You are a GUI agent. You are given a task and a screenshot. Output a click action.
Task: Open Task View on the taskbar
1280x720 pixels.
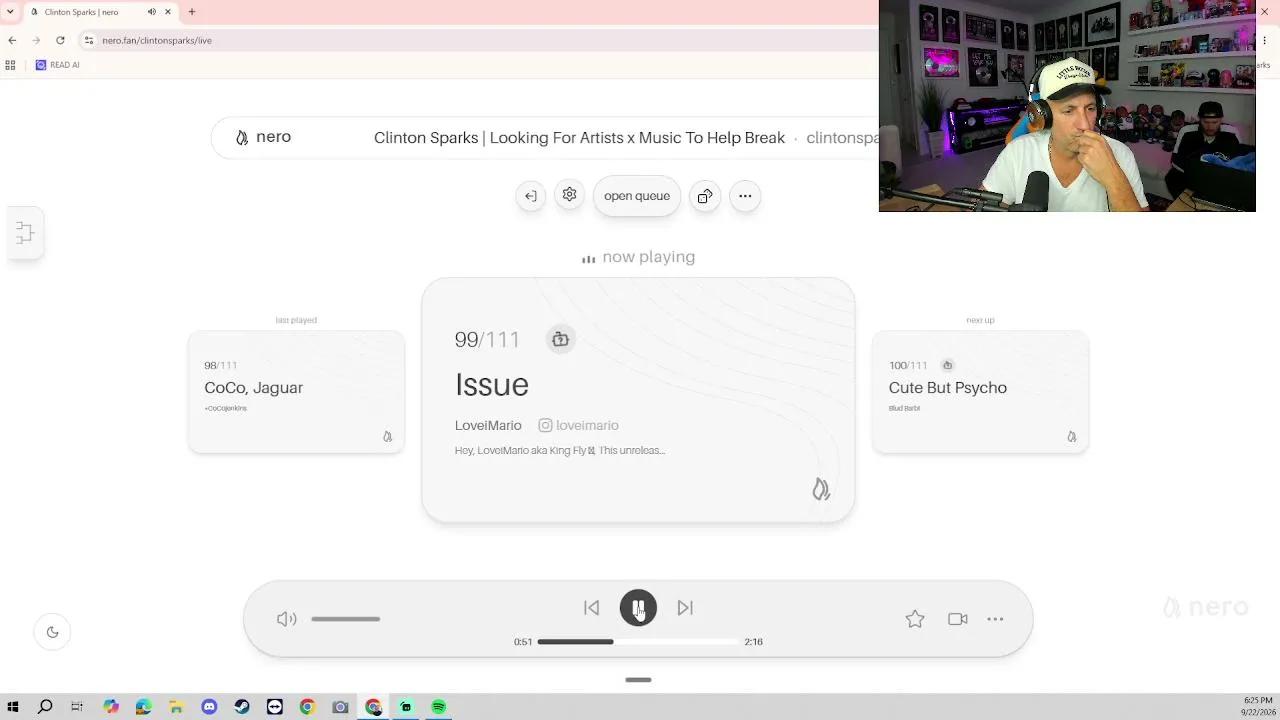click(77, 707)
